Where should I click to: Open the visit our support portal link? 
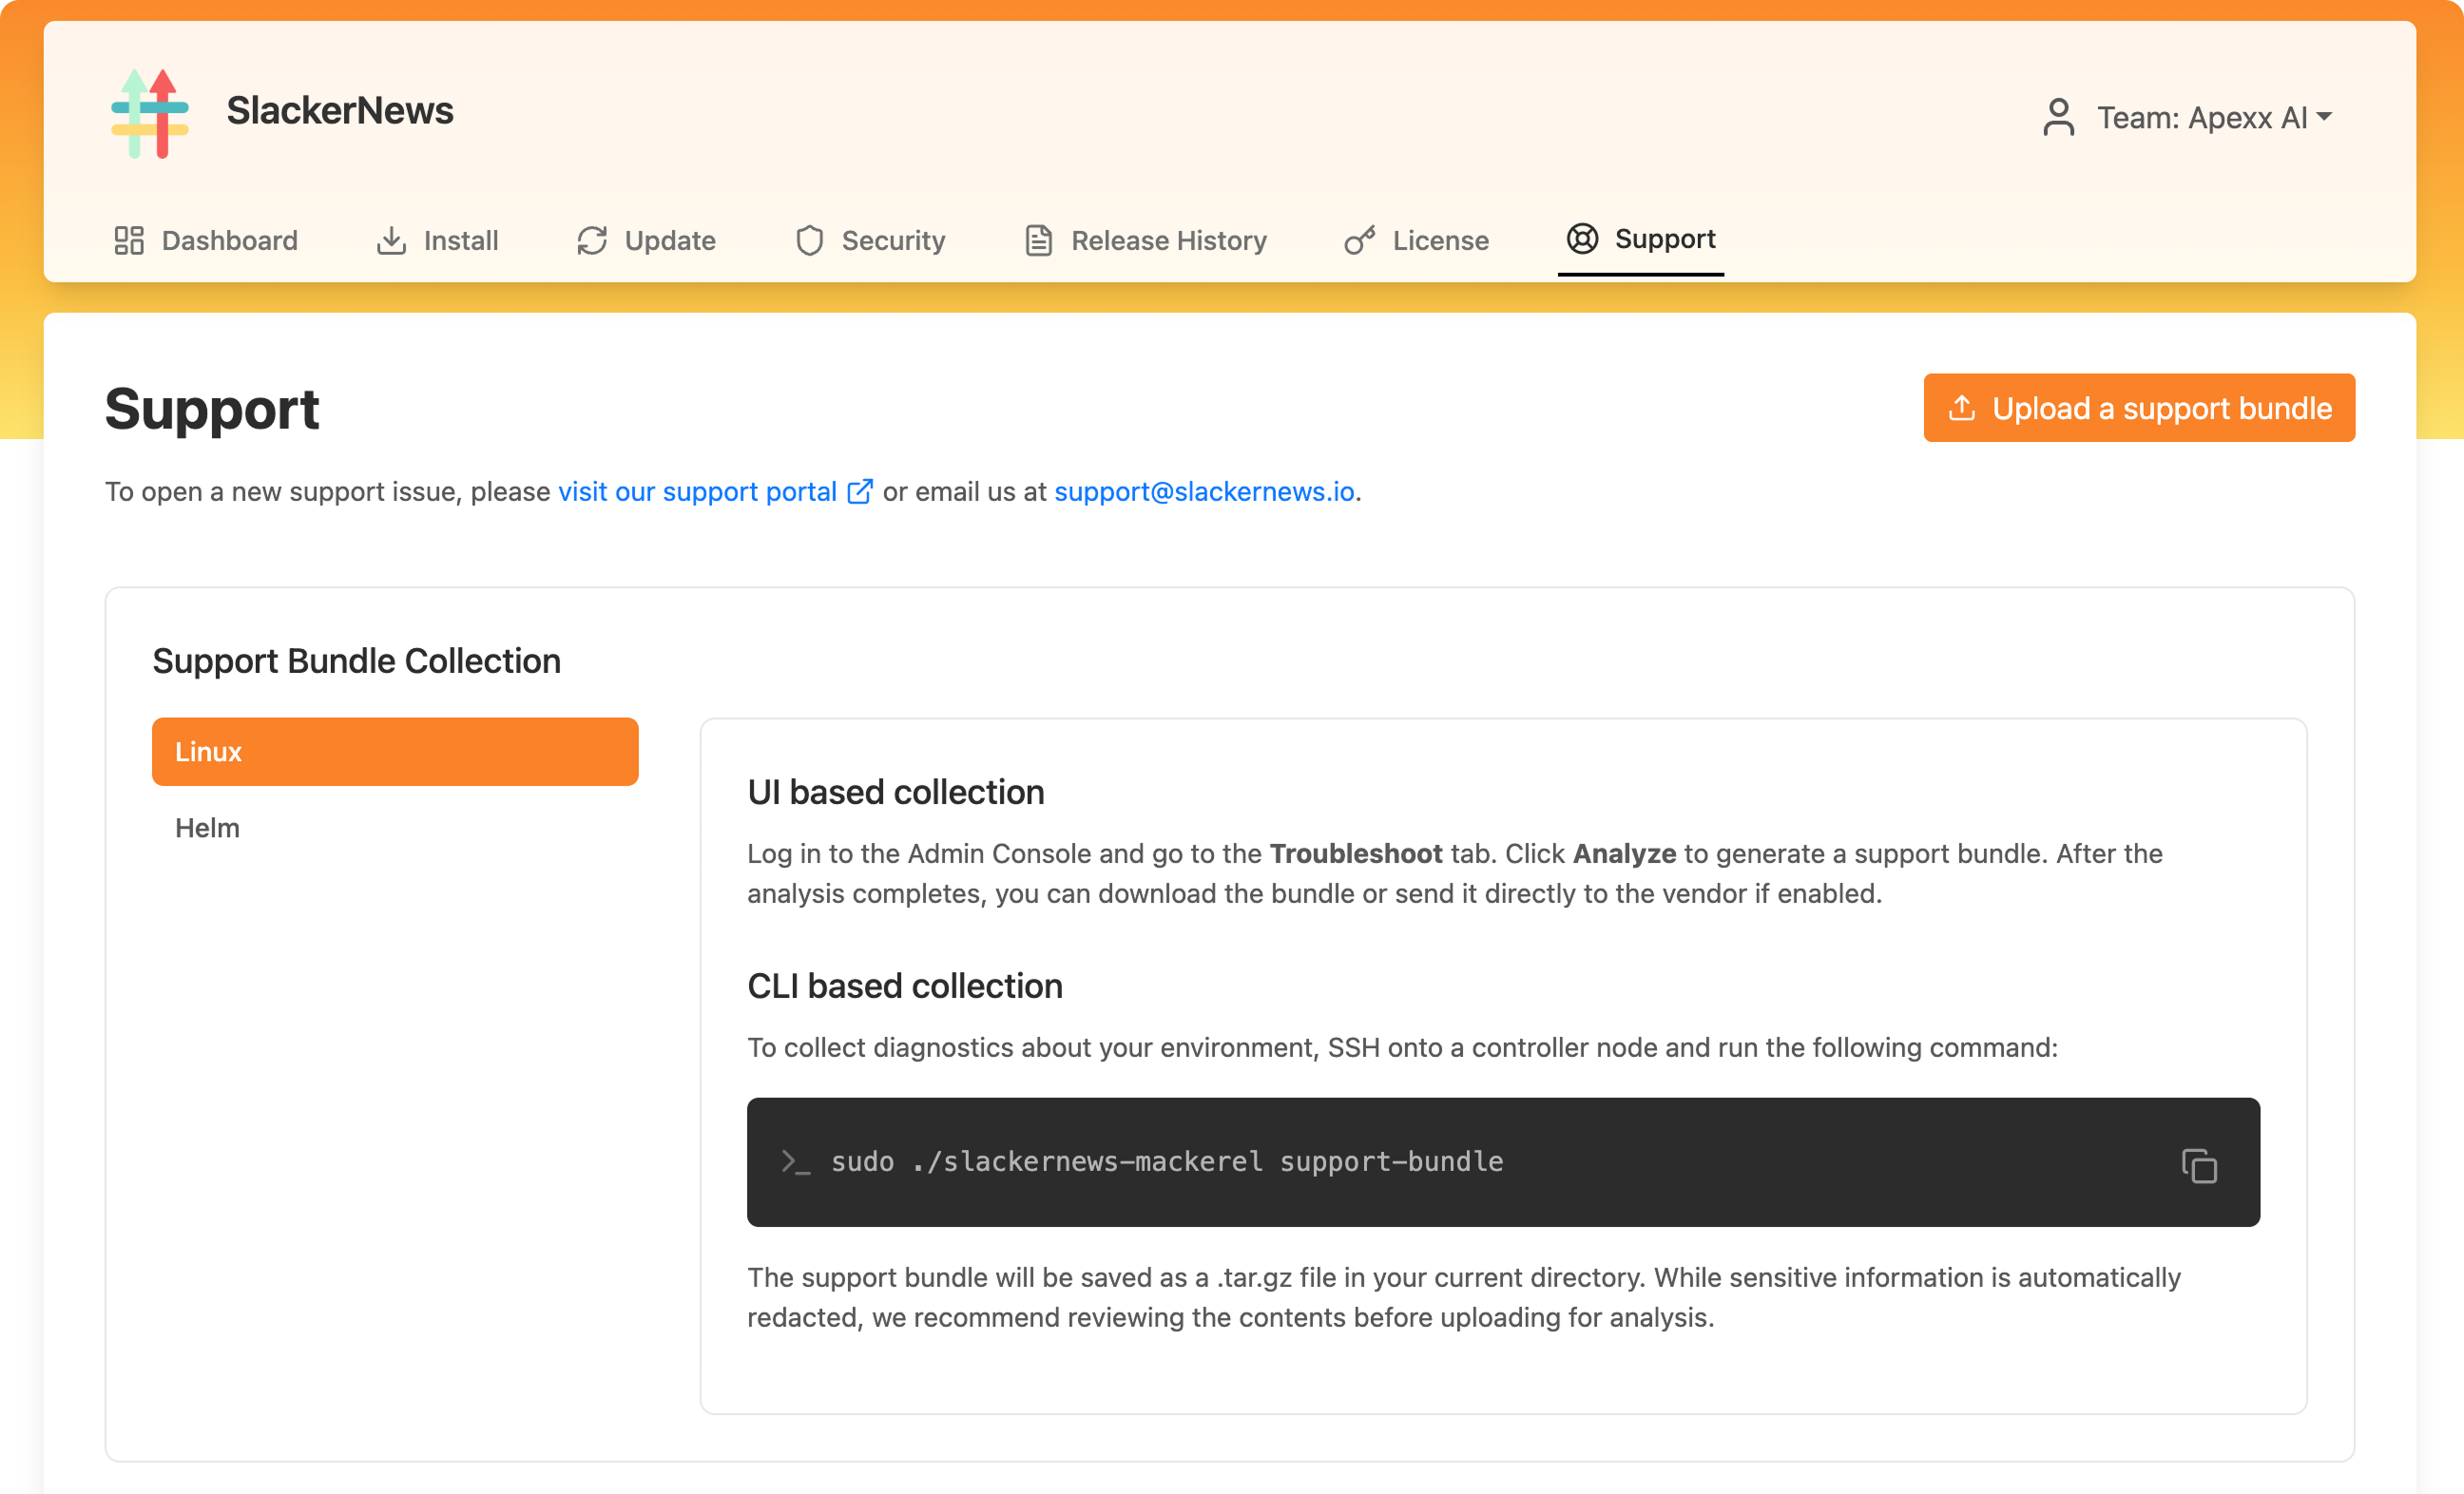tap(697, 490)
